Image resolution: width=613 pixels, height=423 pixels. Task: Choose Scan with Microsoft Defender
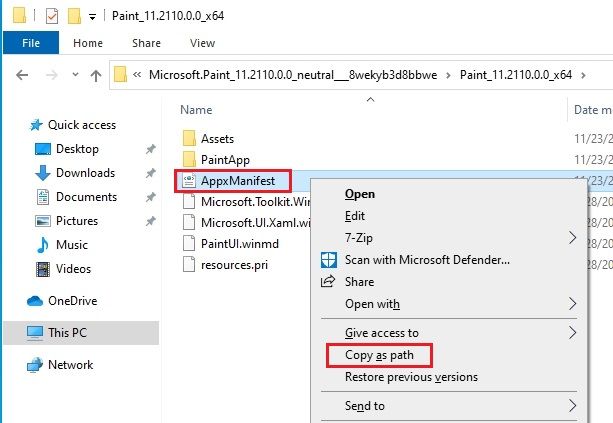pos(449,260)
